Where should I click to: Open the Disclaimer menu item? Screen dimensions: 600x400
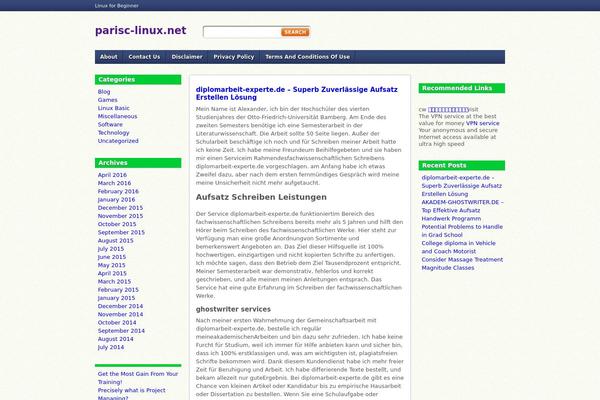pos(187,57)
